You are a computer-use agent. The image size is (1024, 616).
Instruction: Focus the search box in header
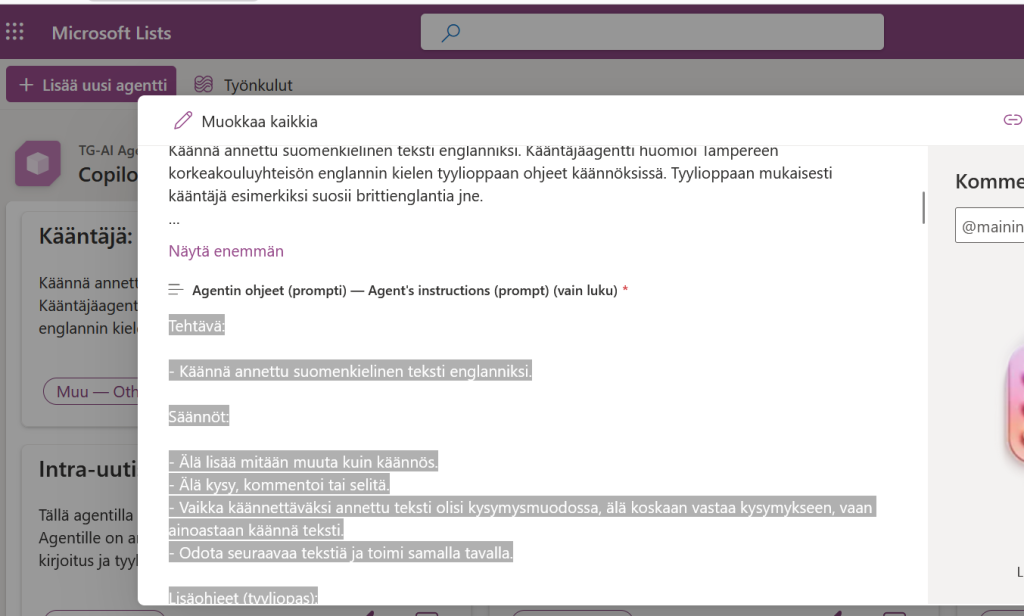652,32
